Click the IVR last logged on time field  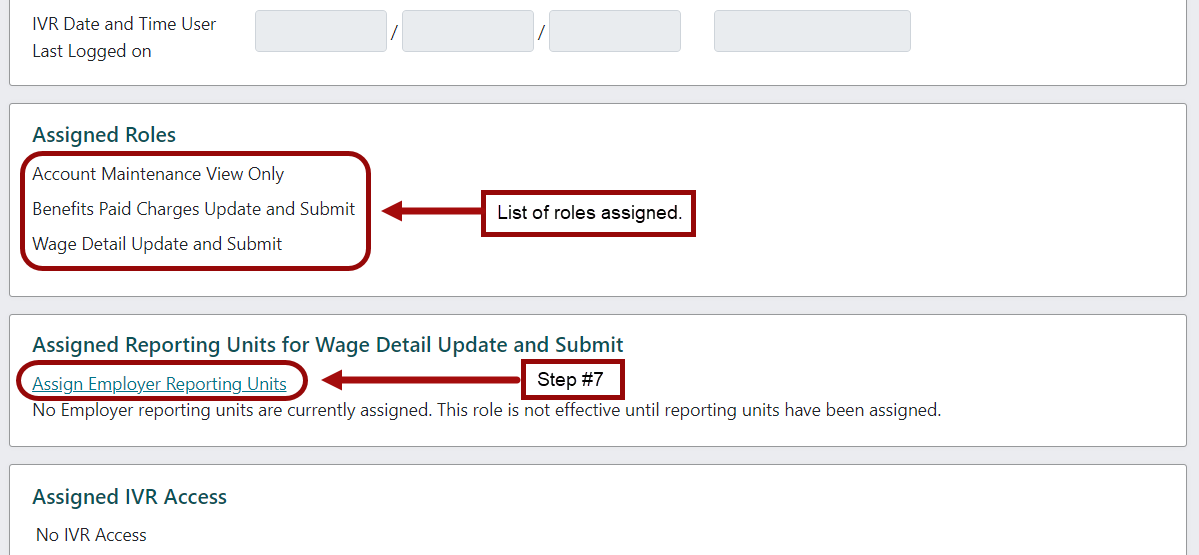click(811, 31)
